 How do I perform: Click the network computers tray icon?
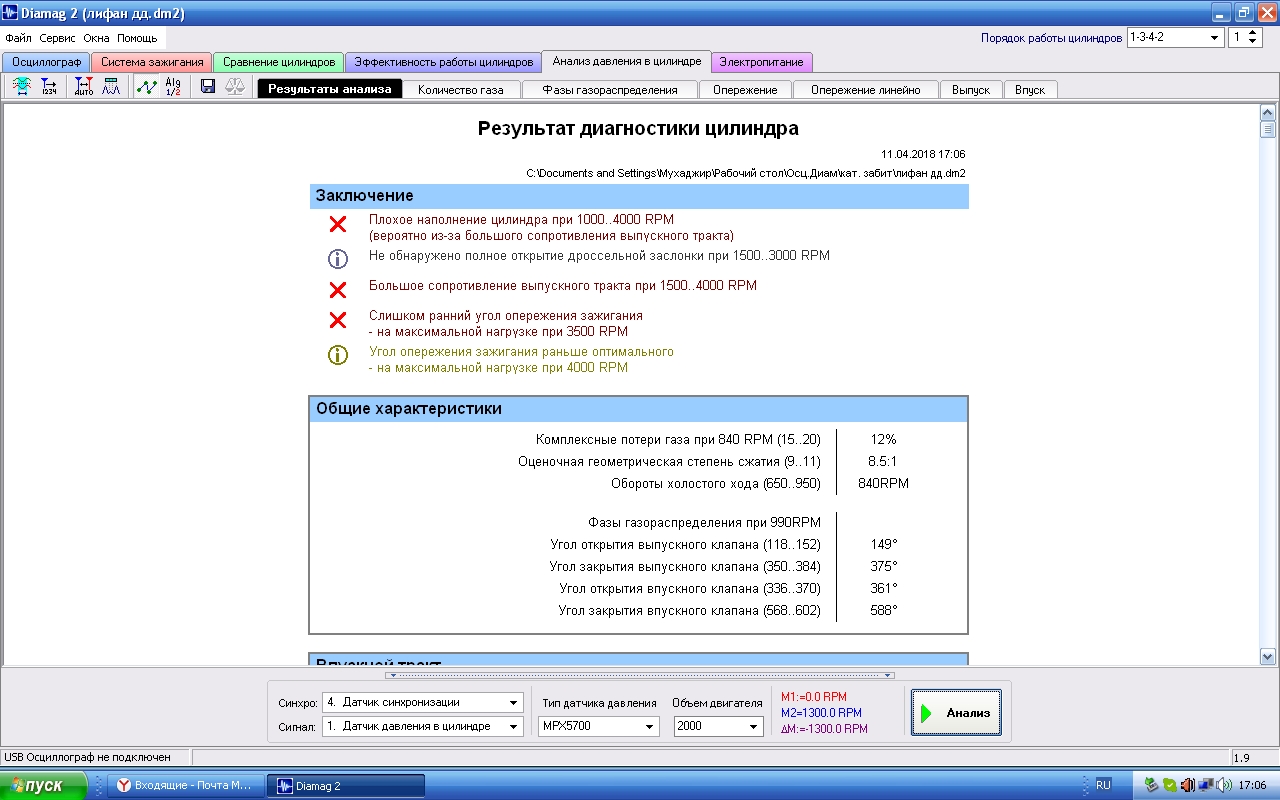[1206, 785]
